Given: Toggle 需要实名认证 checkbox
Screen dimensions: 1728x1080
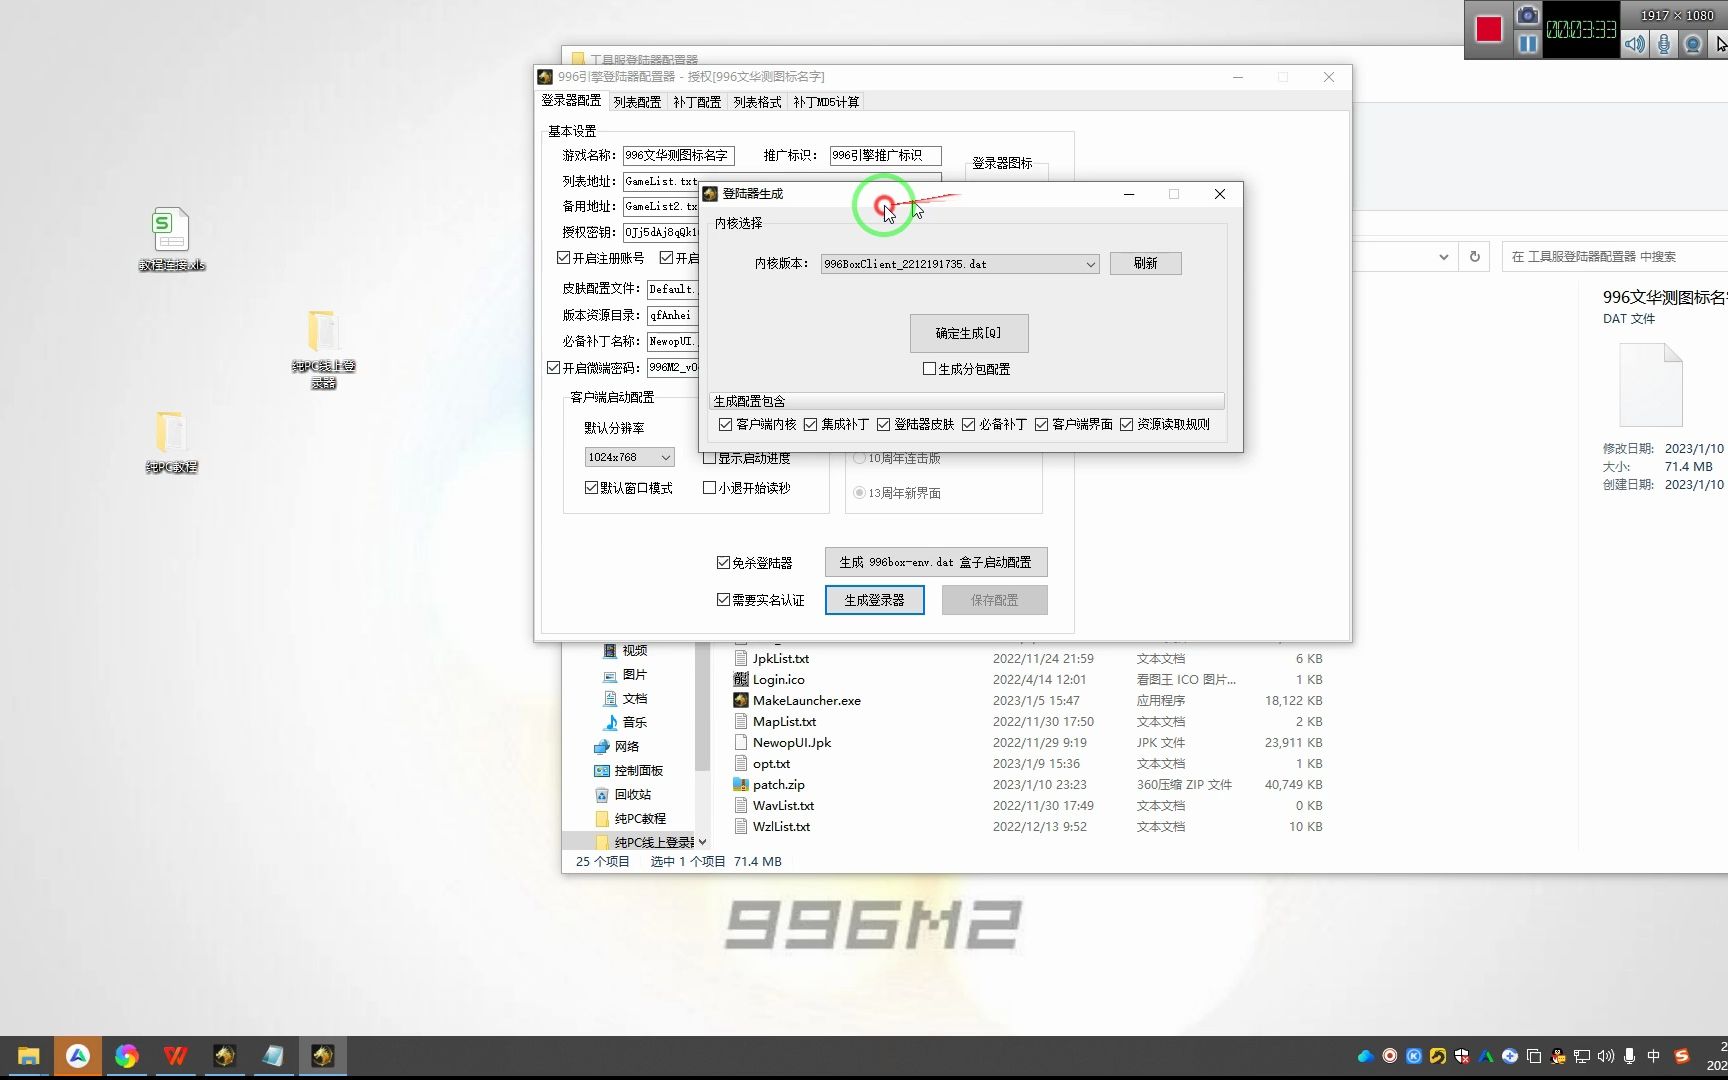Looking at the screenshot, I should pos(723,600).
